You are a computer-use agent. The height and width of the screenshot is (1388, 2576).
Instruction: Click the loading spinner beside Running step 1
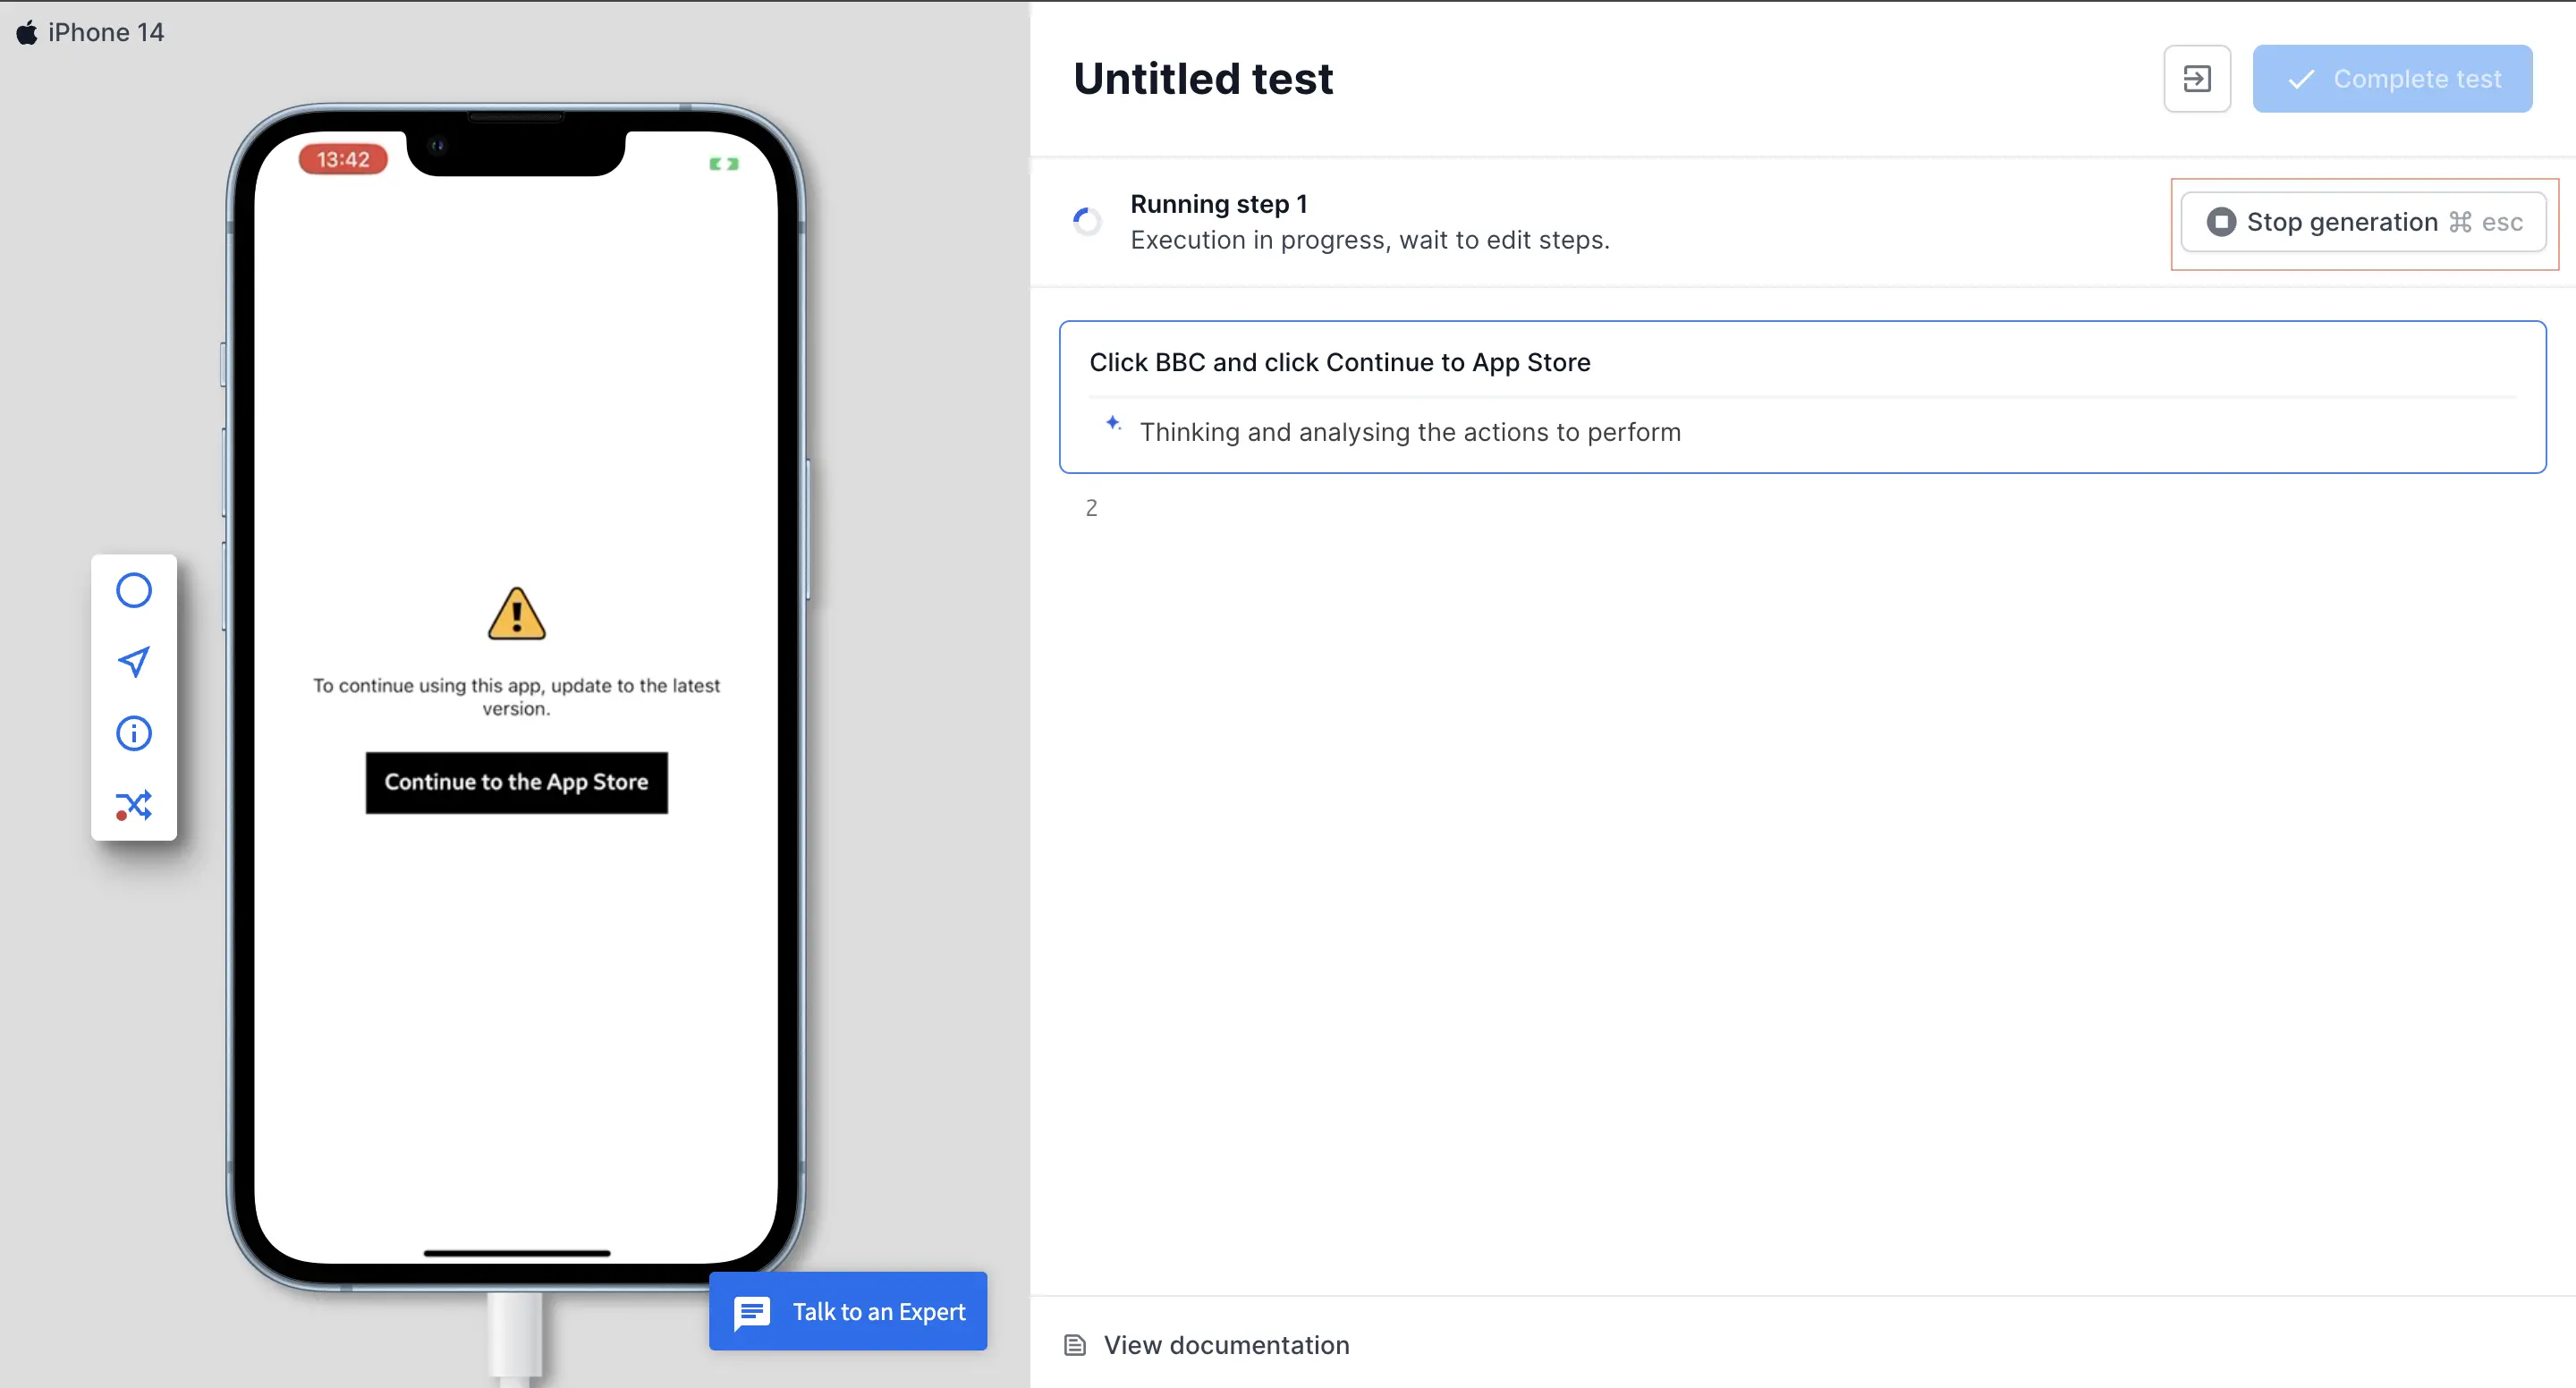[1087, 221]
